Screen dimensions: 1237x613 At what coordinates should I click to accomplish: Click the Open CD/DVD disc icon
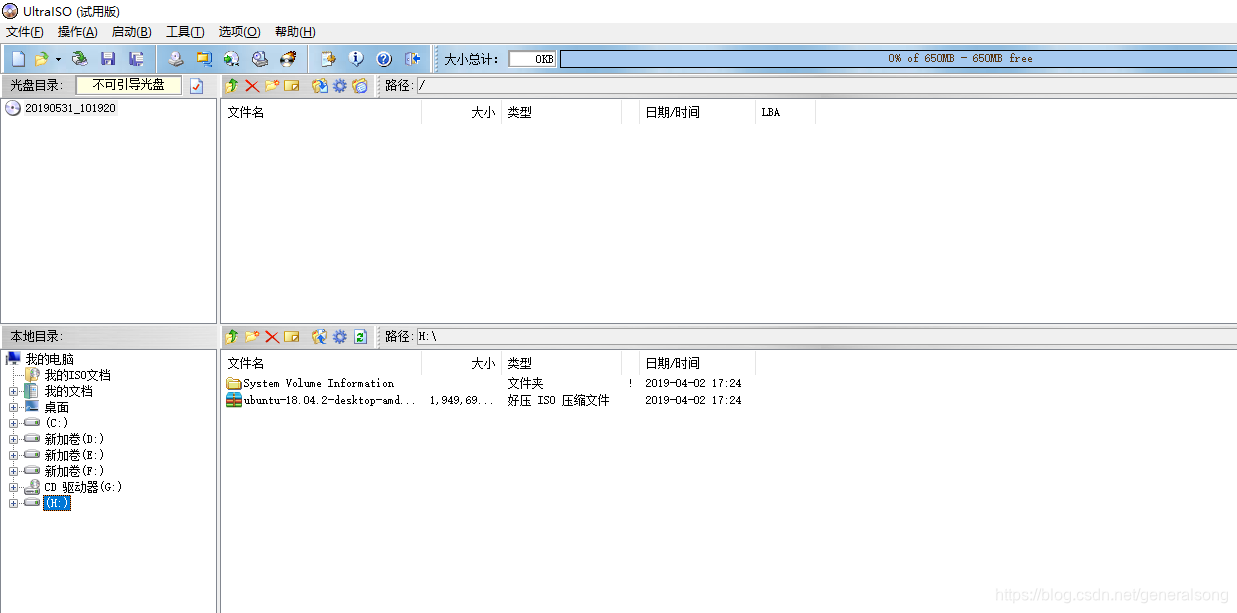click(x=80, y=59)
